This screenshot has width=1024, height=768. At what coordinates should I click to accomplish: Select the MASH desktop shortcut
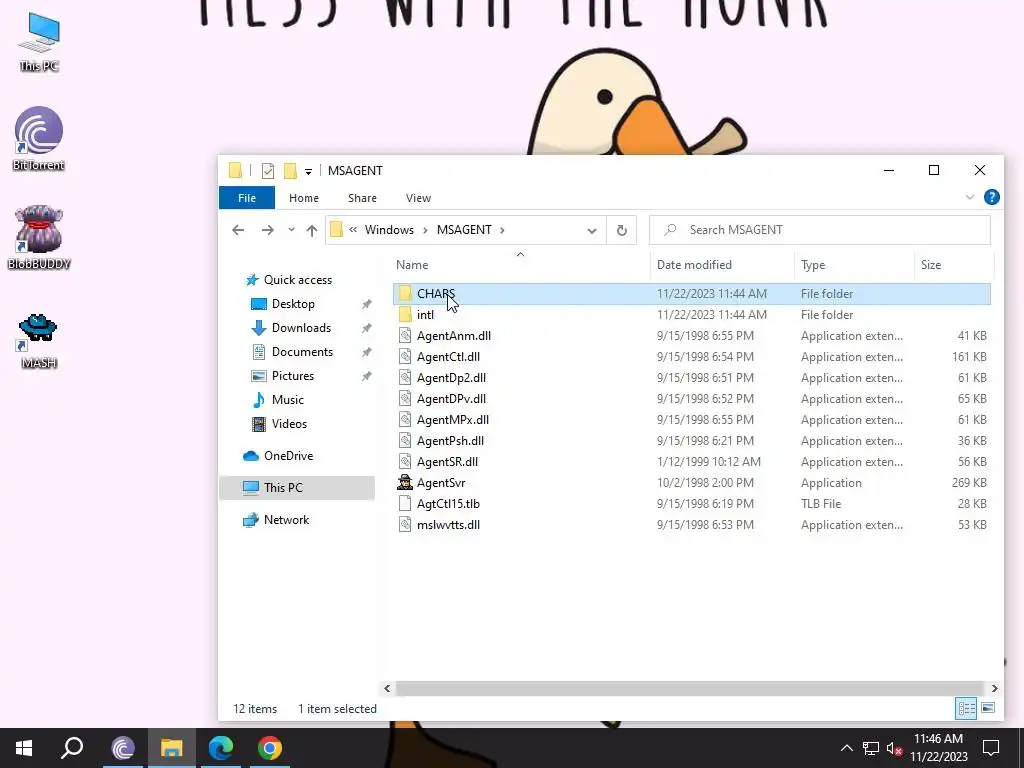tap(39, 340)
